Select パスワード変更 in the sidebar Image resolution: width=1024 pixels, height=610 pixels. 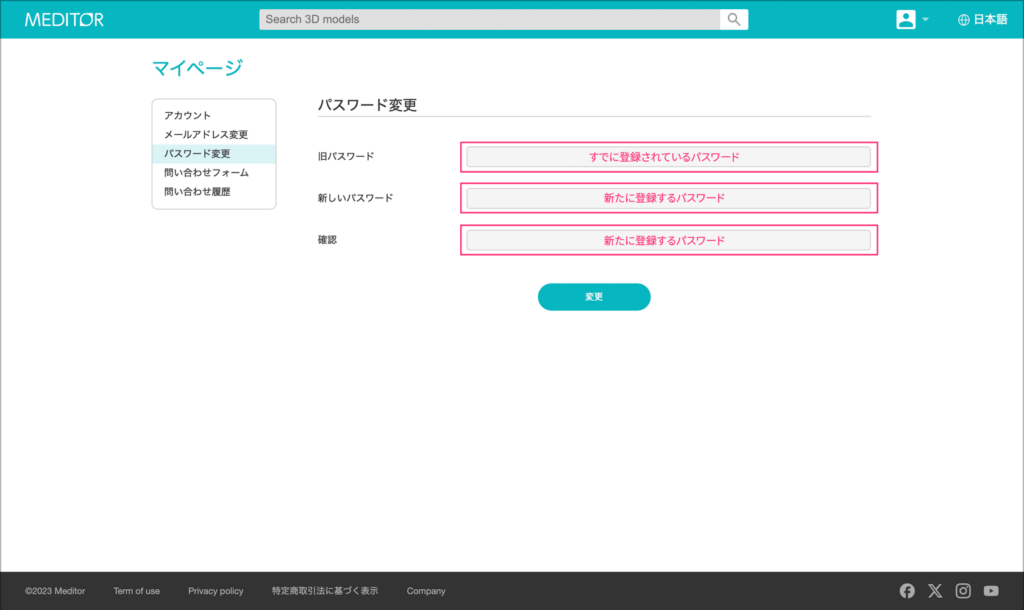point(197,154)
